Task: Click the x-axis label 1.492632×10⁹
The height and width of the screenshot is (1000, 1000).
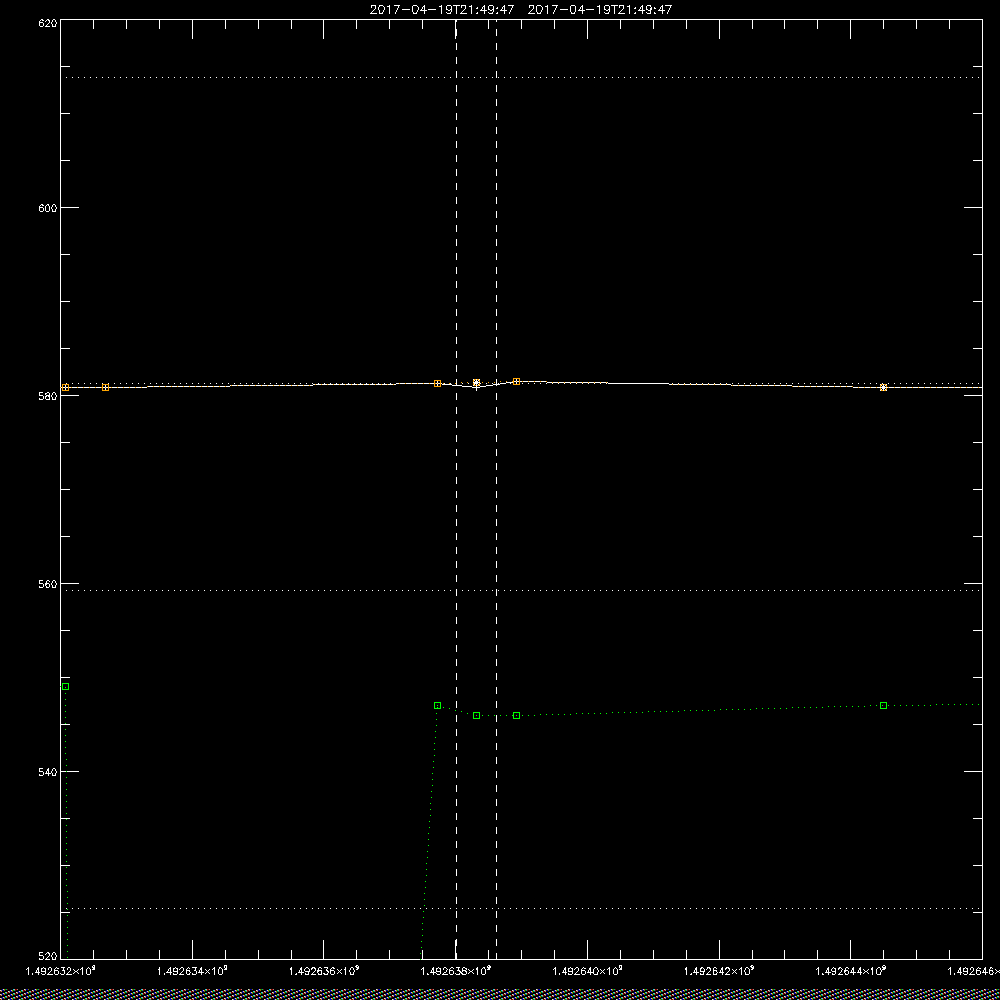Action: [x=61, y=971]
